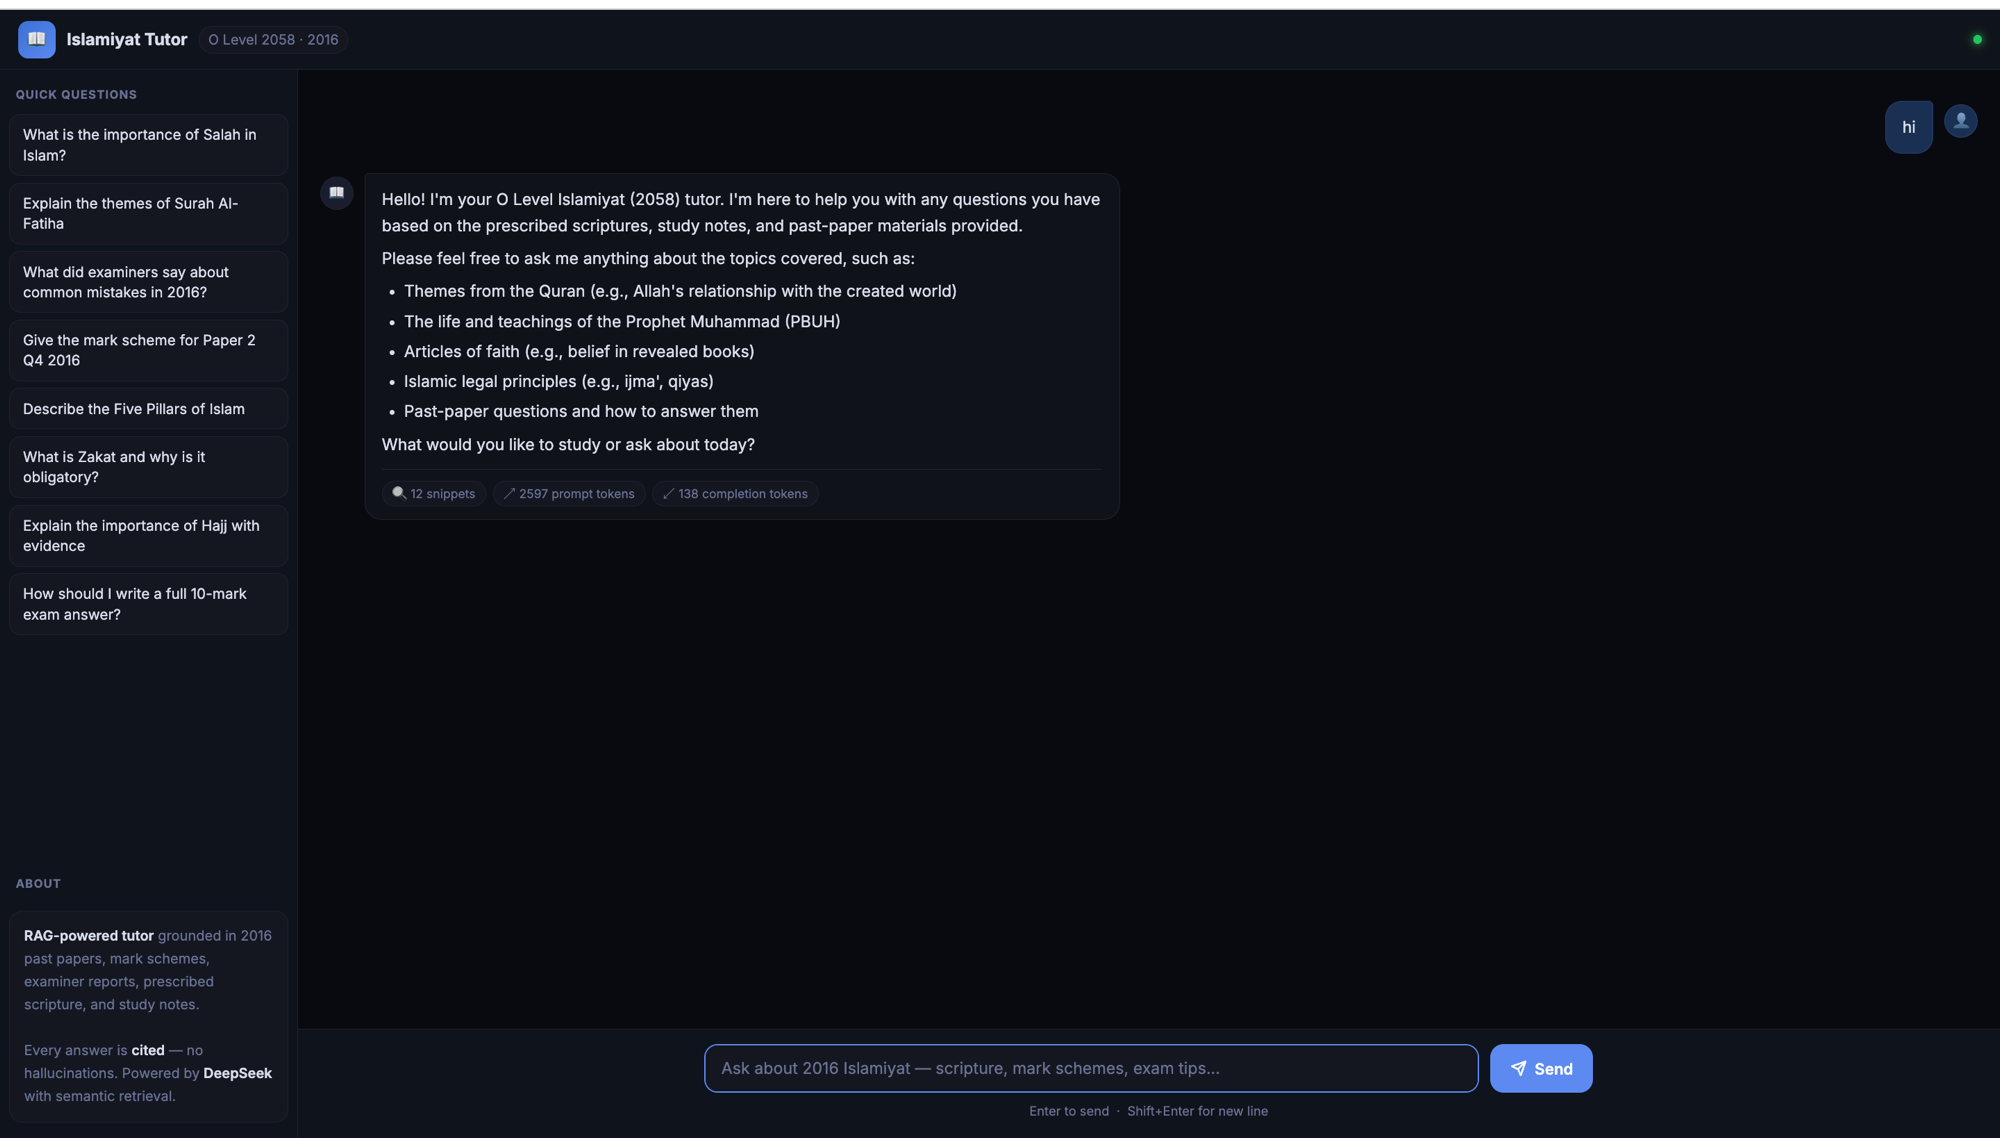Screen dimensions: 2000x1138
Task: Pick 'Describe the Five Pillars of Islam'
Action: click(x=149, y=409)
